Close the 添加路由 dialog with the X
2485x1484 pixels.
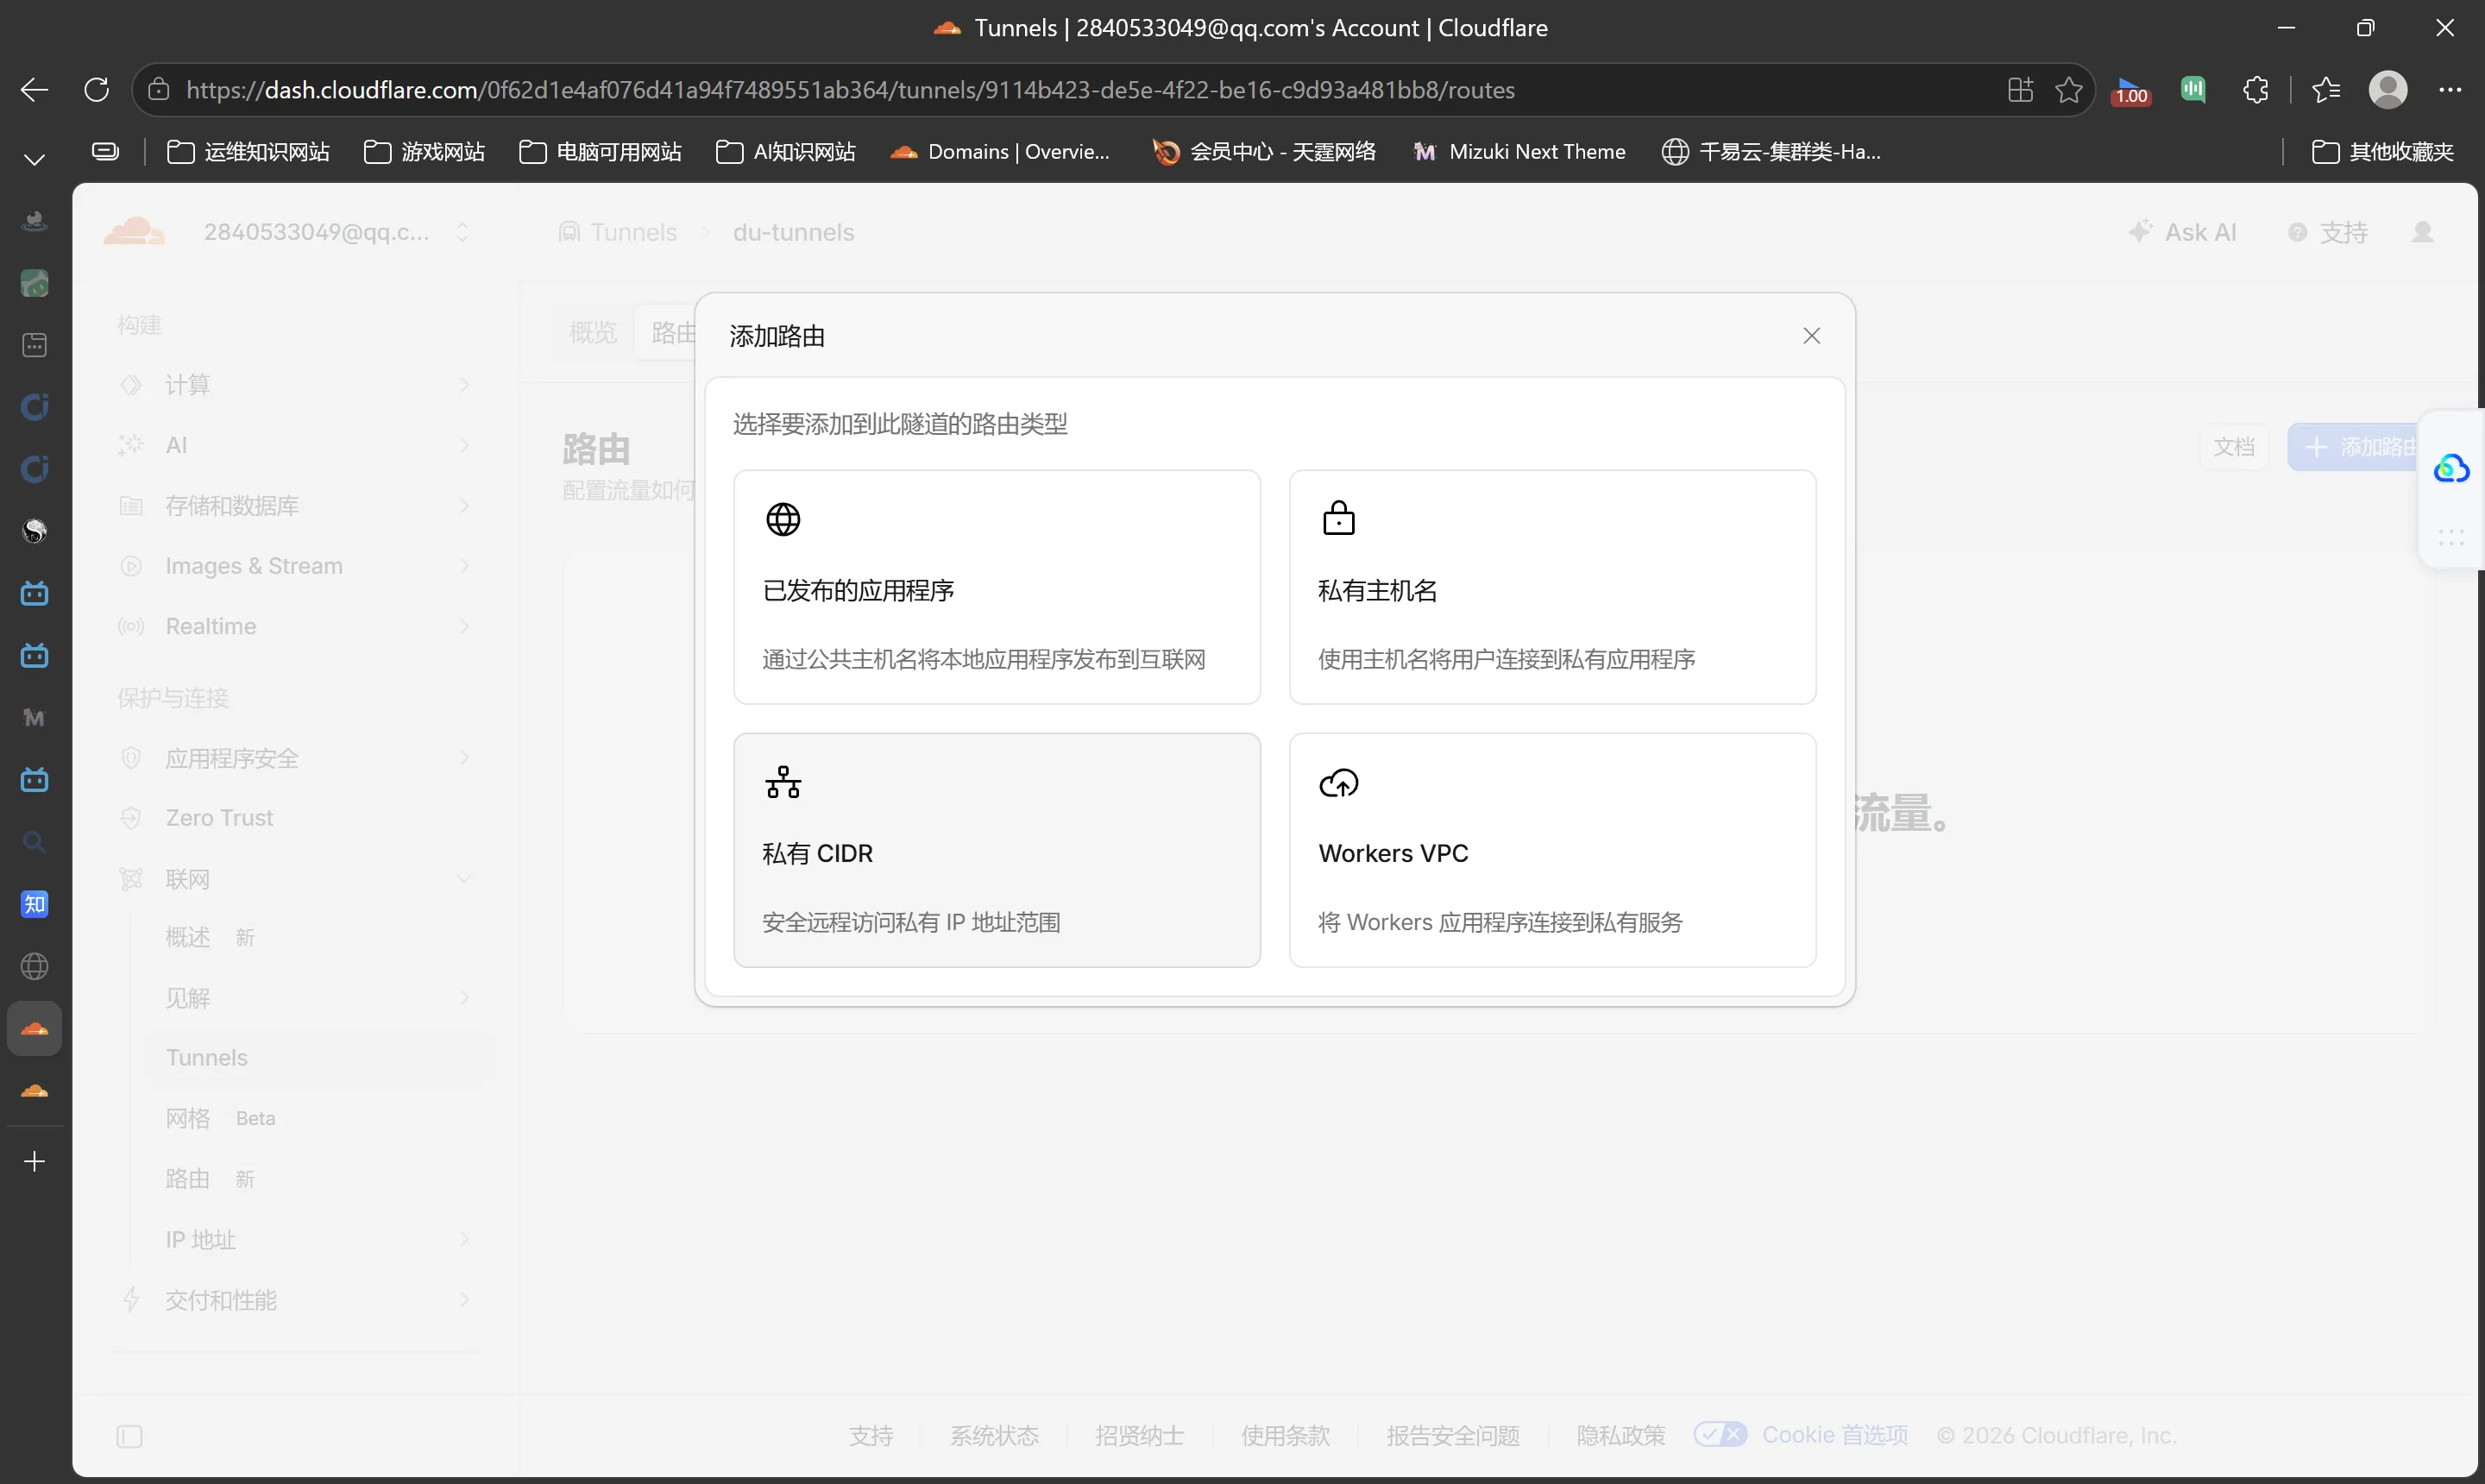point(1811,336)
